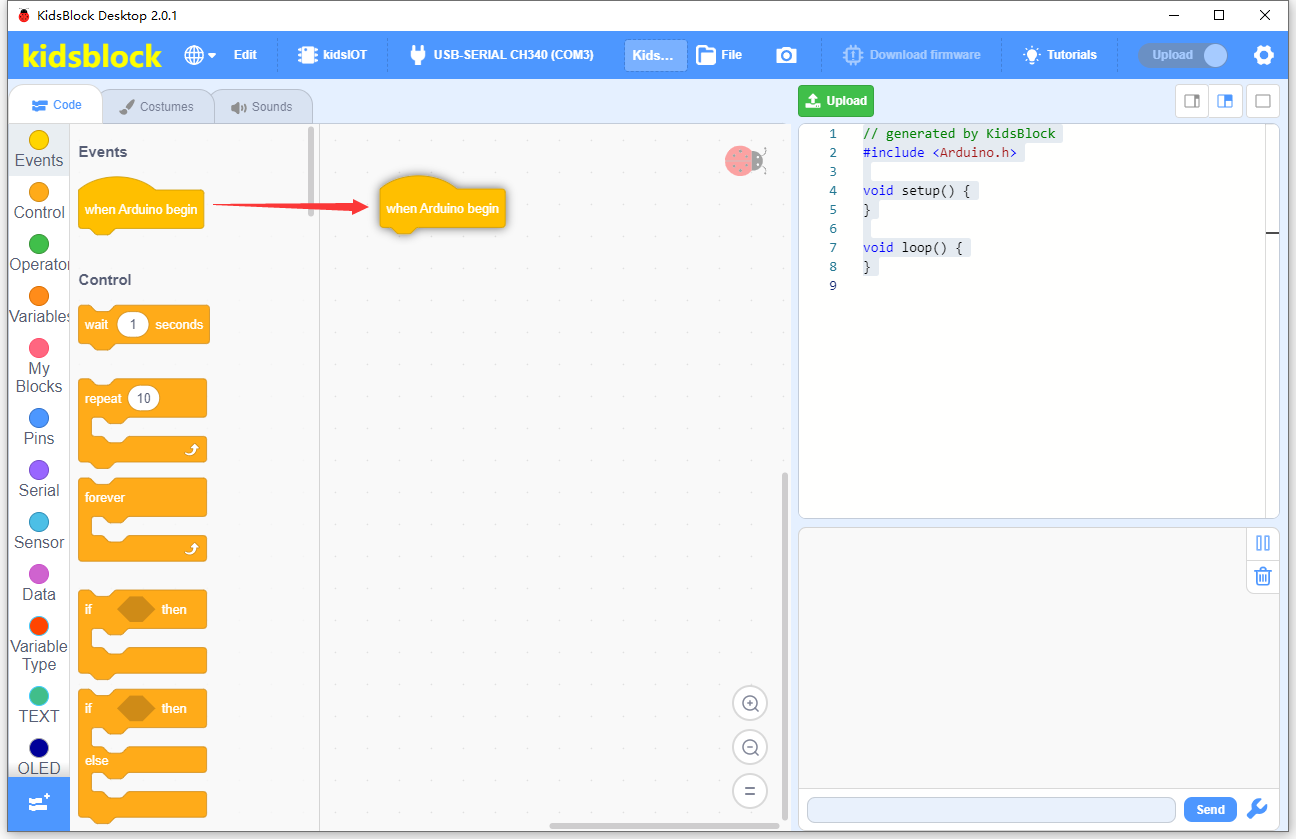This screenshot has height=839, width=1296.
Task: Click Download firmware
Action: pos(911,55)
